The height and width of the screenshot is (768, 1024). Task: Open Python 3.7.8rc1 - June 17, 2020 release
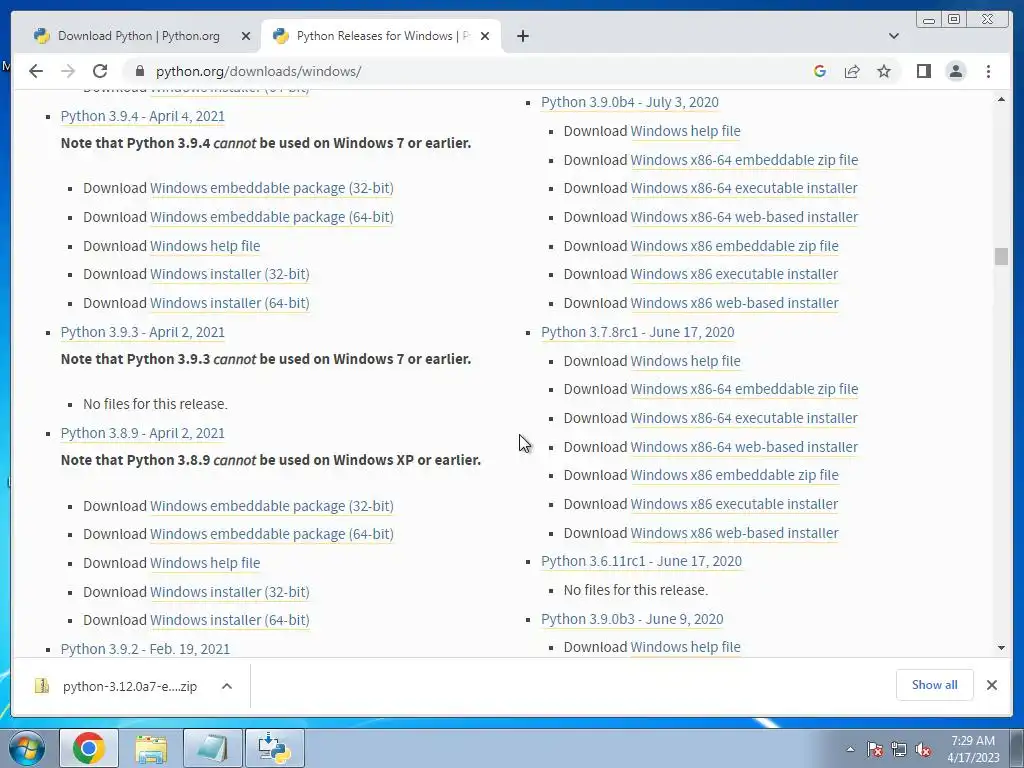[x=637, y=332]
